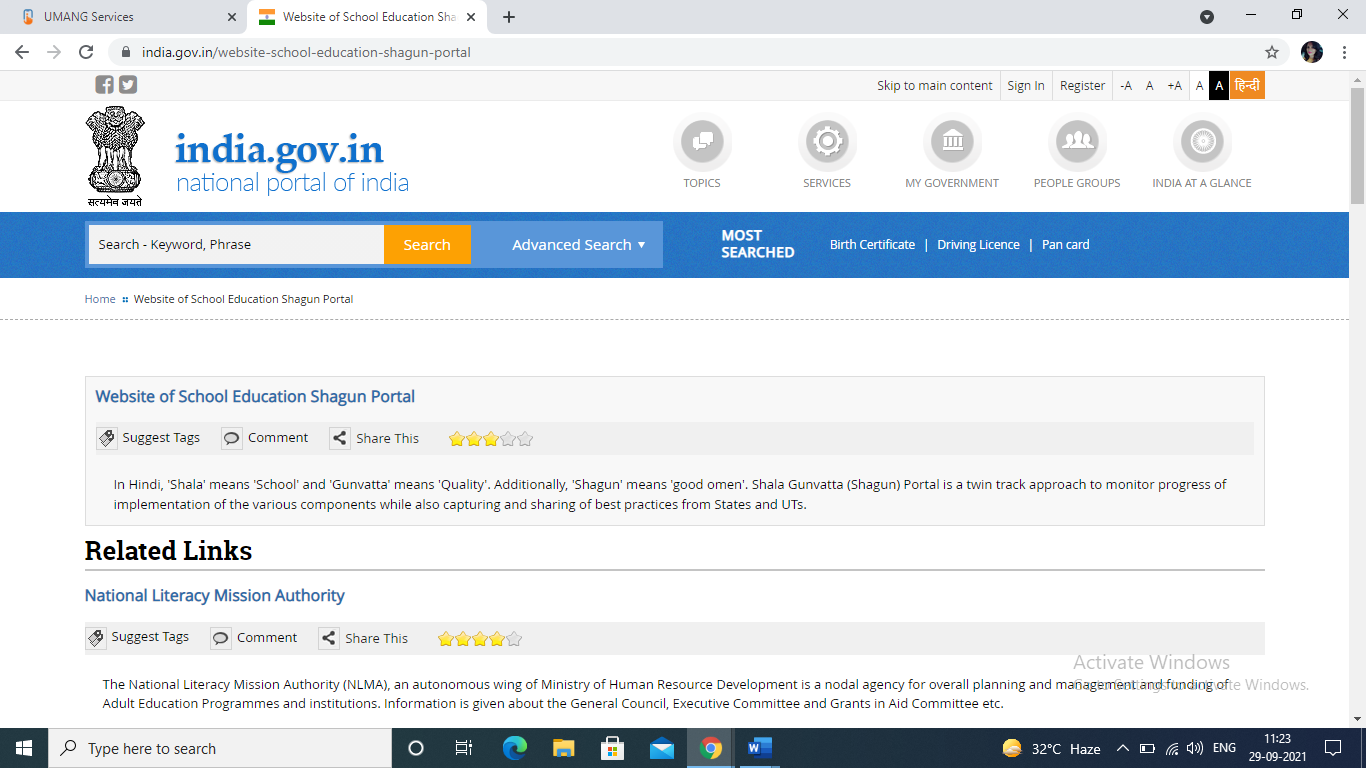The height and width of the screenshot is (768, 1366).
Task: Click Suggest Tags tag icon under Shagun Portal
Action: click(x=107, y=437)
